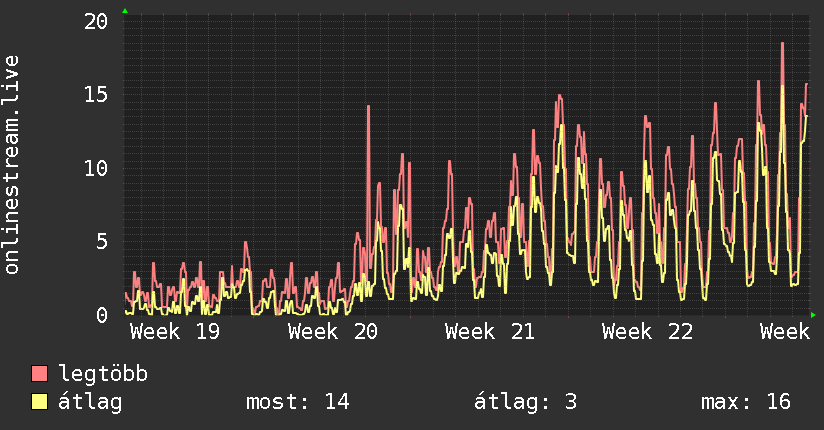Viewport: 824px width, 430px height.
Task: Click the y-axis value 15
Action: pos(96,95)
